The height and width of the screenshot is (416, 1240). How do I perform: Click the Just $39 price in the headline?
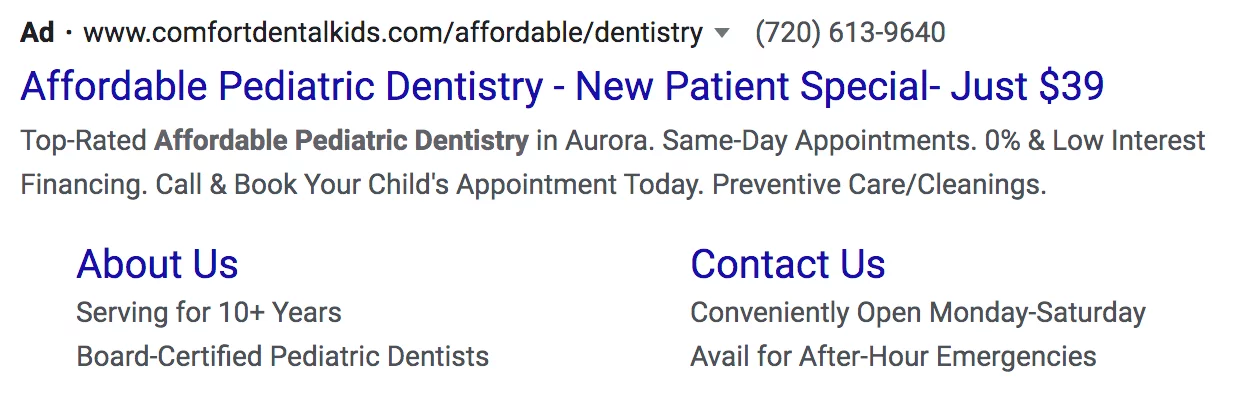point(1027,87)
